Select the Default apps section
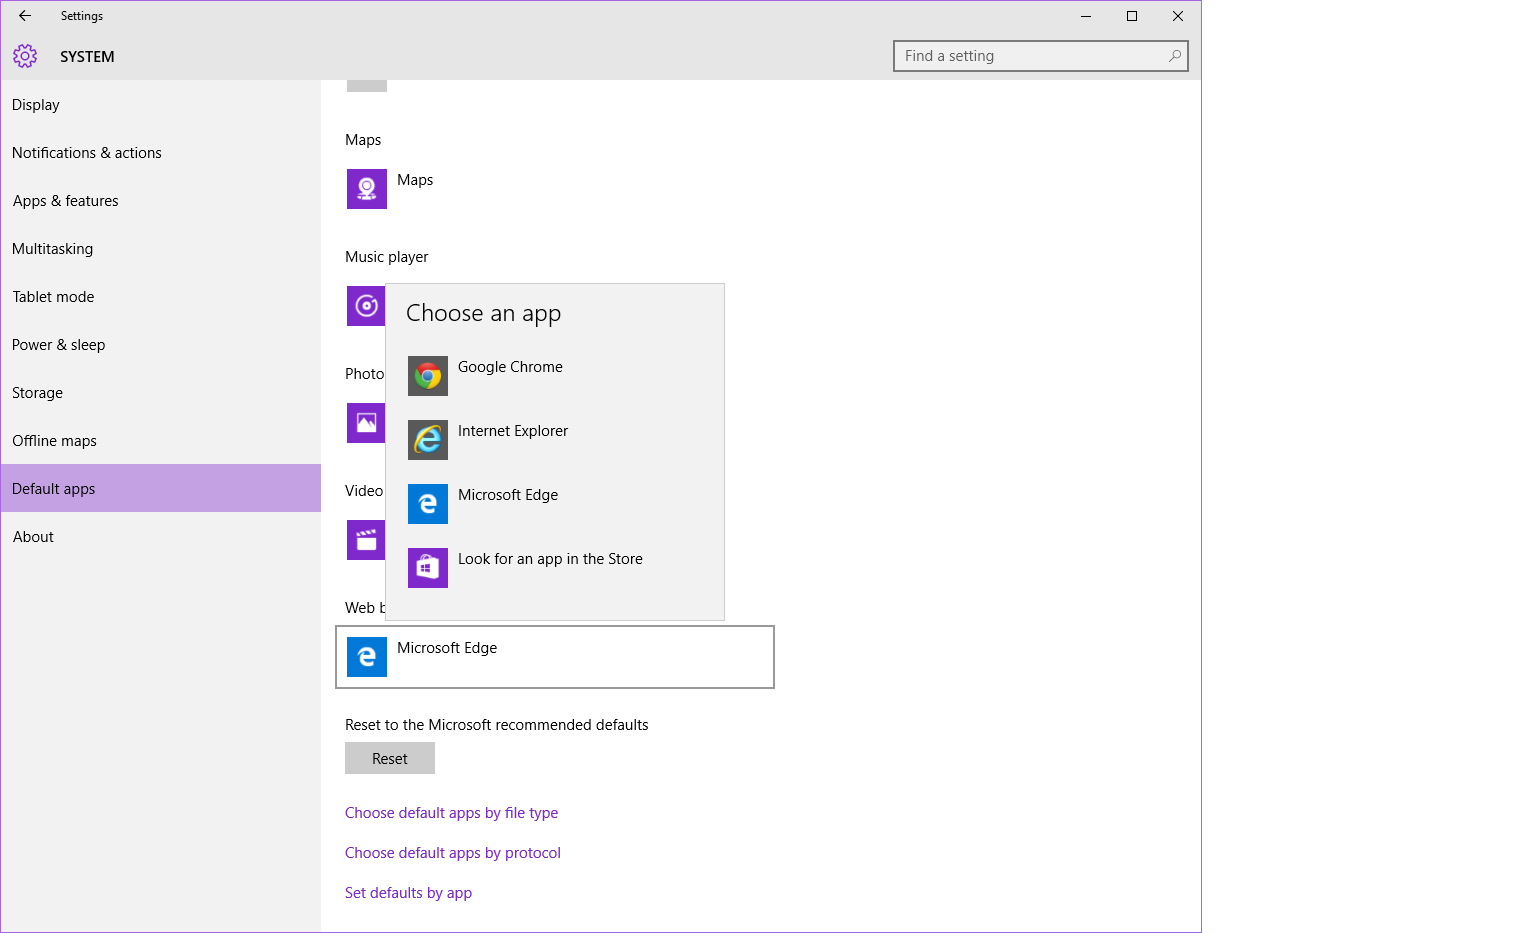Image resolution: width=1536 pixels, height=933 pixels. [161, 488]
